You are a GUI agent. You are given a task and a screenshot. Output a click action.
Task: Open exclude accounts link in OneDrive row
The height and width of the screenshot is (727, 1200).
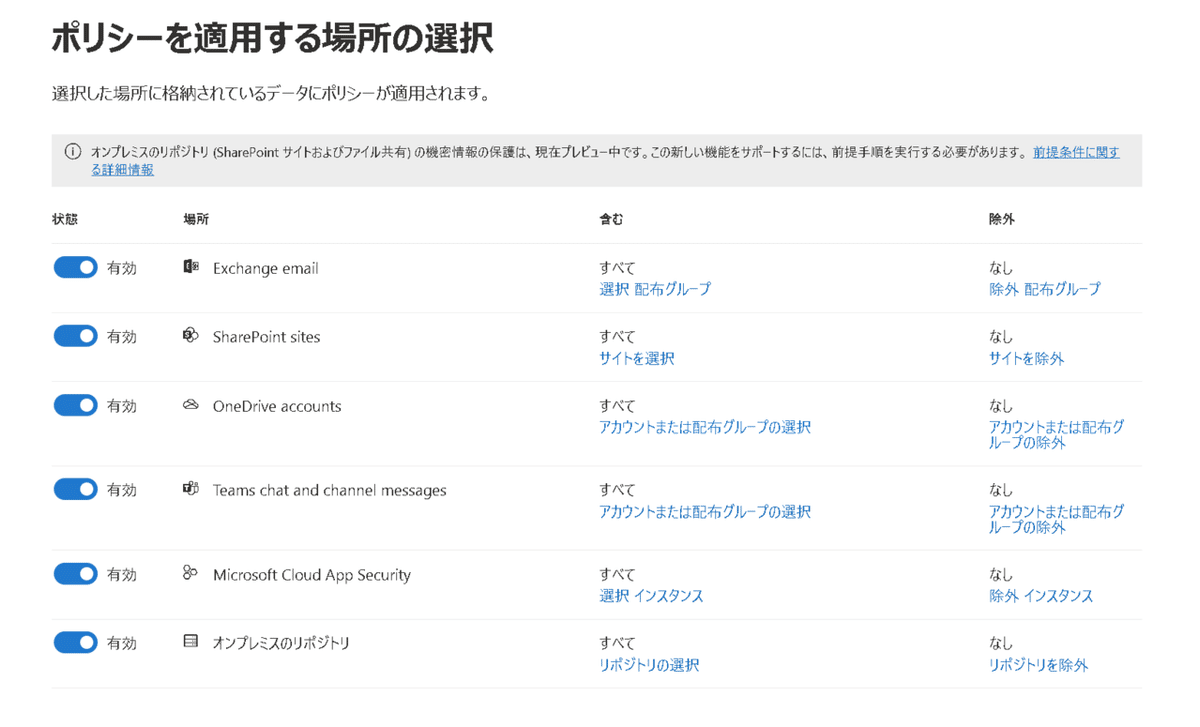tap(1057, 434)
